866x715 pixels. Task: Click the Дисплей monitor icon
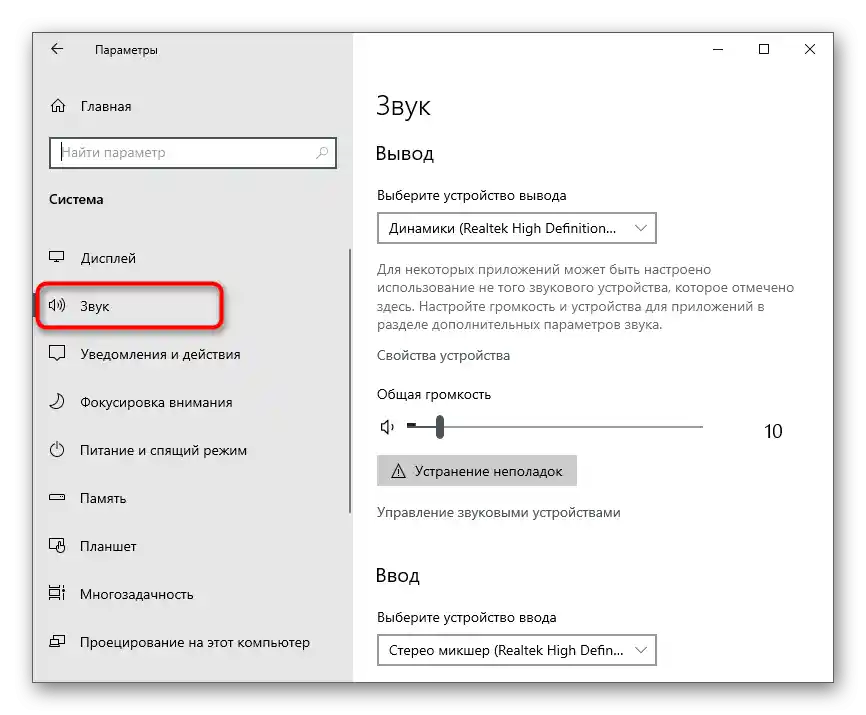pos(57,257)
